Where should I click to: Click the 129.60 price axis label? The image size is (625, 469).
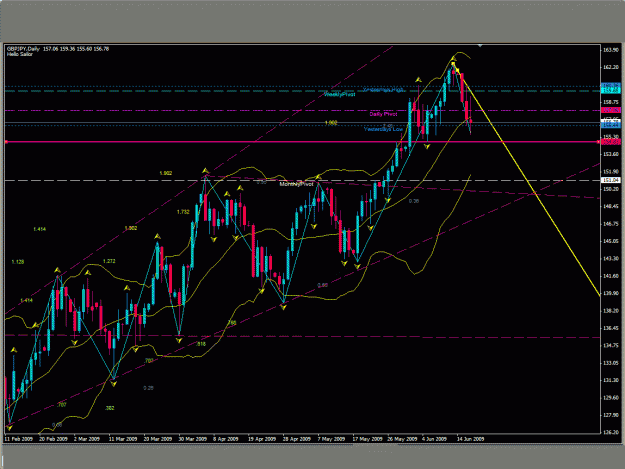(x=611, y=398)
